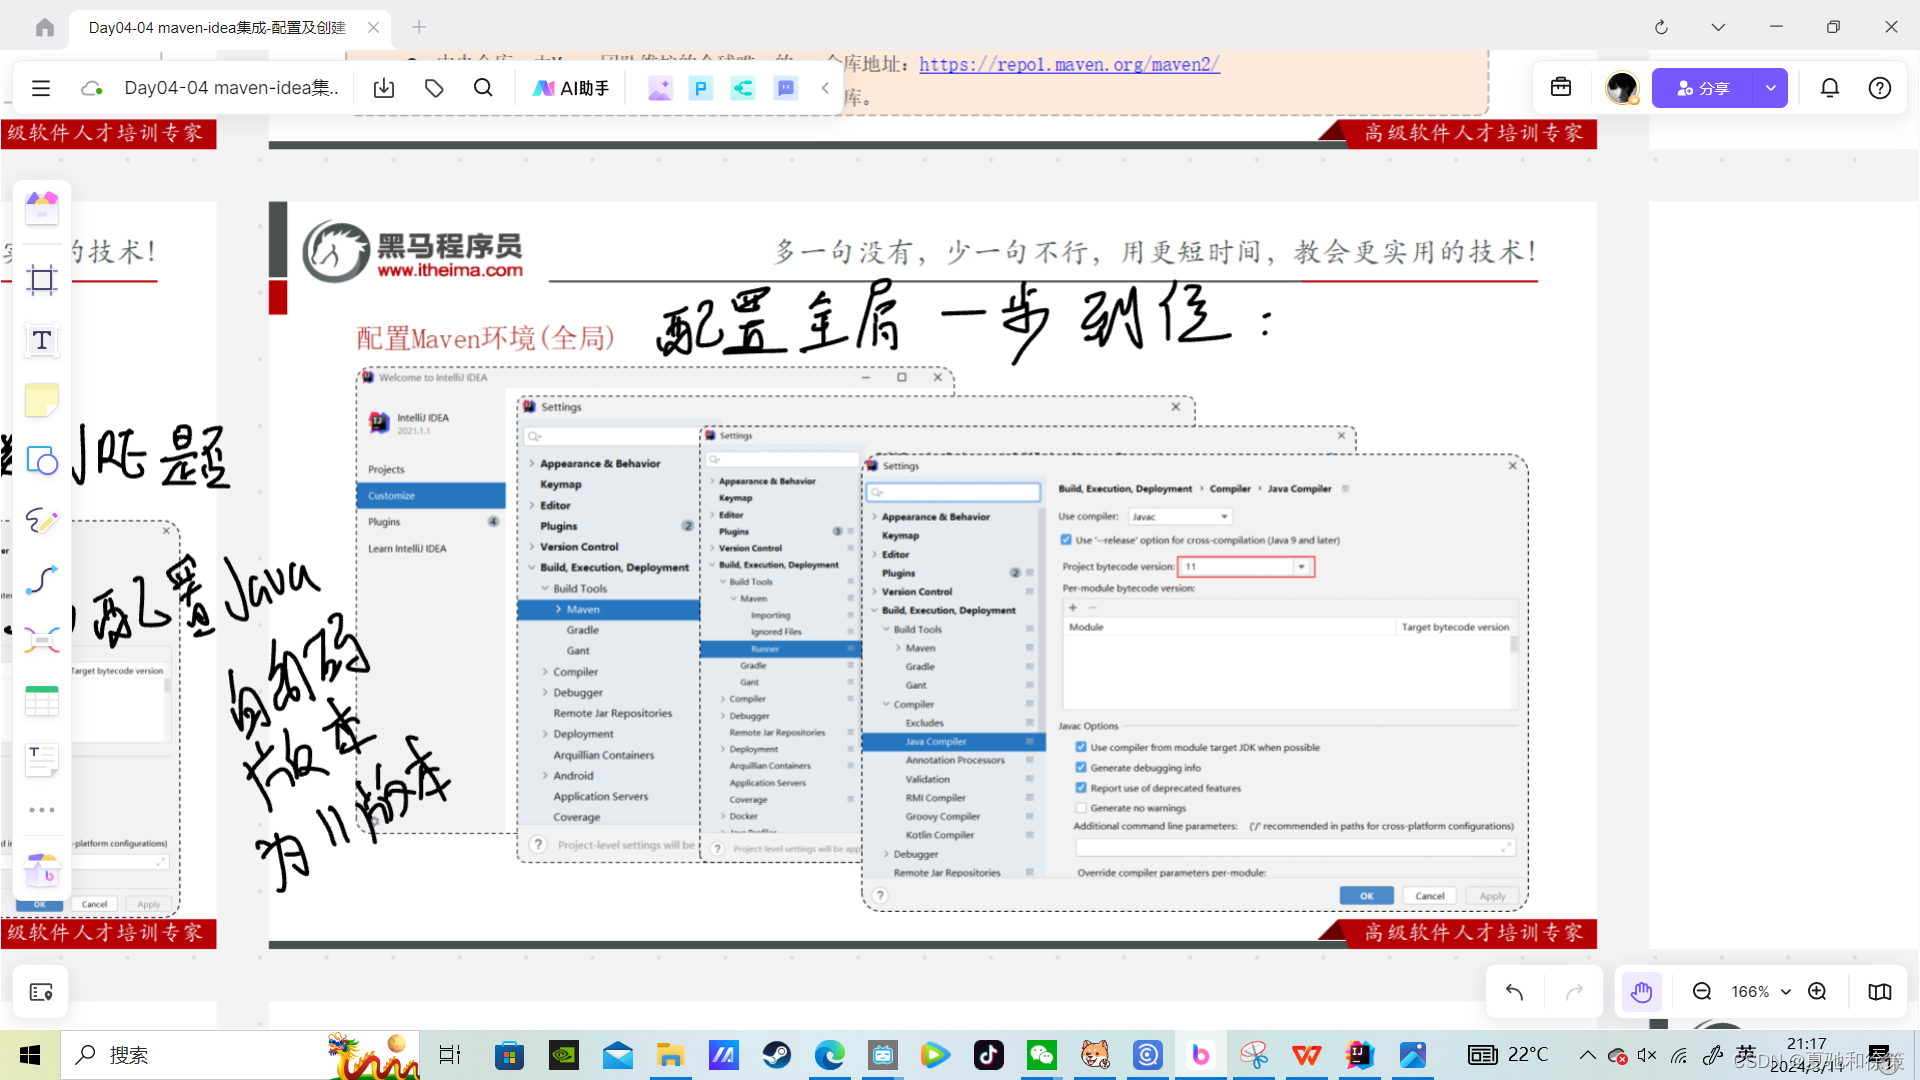The image size is (1920, 1080).
Task: Open the hamburger main menu
Action: click(41, 88)
